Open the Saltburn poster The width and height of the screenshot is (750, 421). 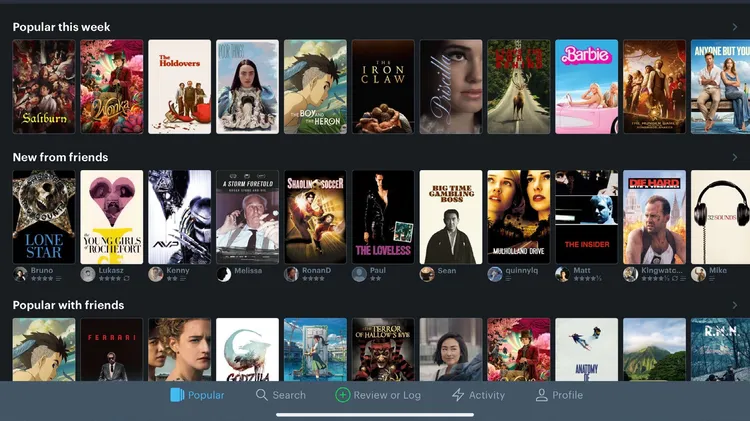tap(44, 87)
